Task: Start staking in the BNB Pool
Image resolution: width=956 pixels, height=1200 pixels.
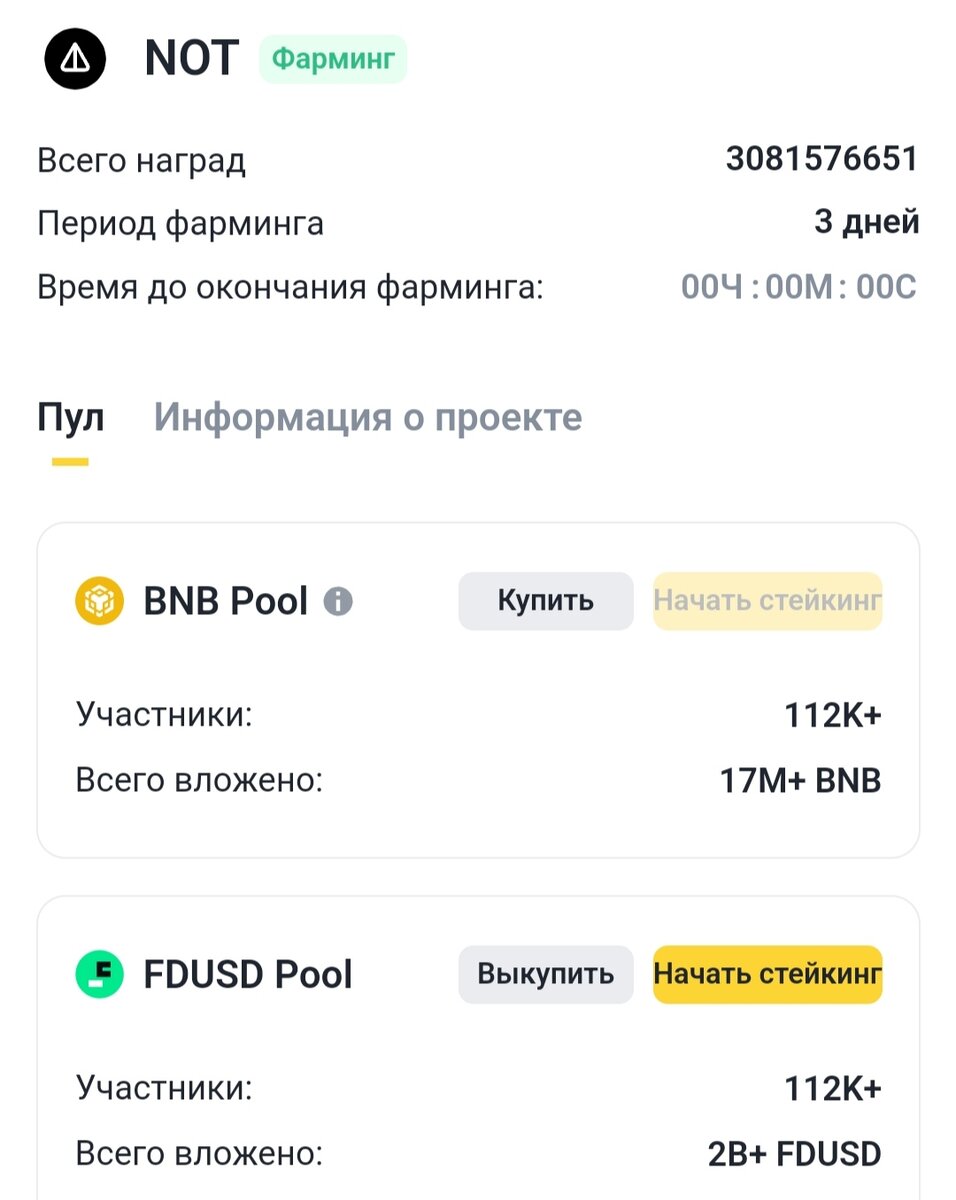Action: click(768, 601)
